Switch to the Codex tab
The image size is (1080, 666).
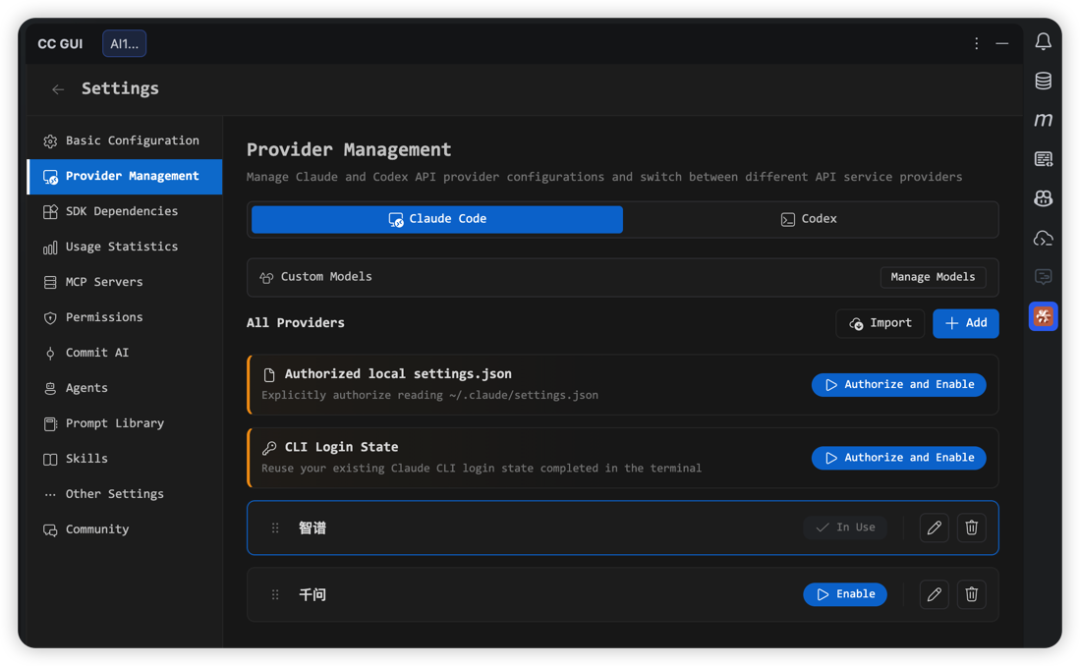click(809, 219)
